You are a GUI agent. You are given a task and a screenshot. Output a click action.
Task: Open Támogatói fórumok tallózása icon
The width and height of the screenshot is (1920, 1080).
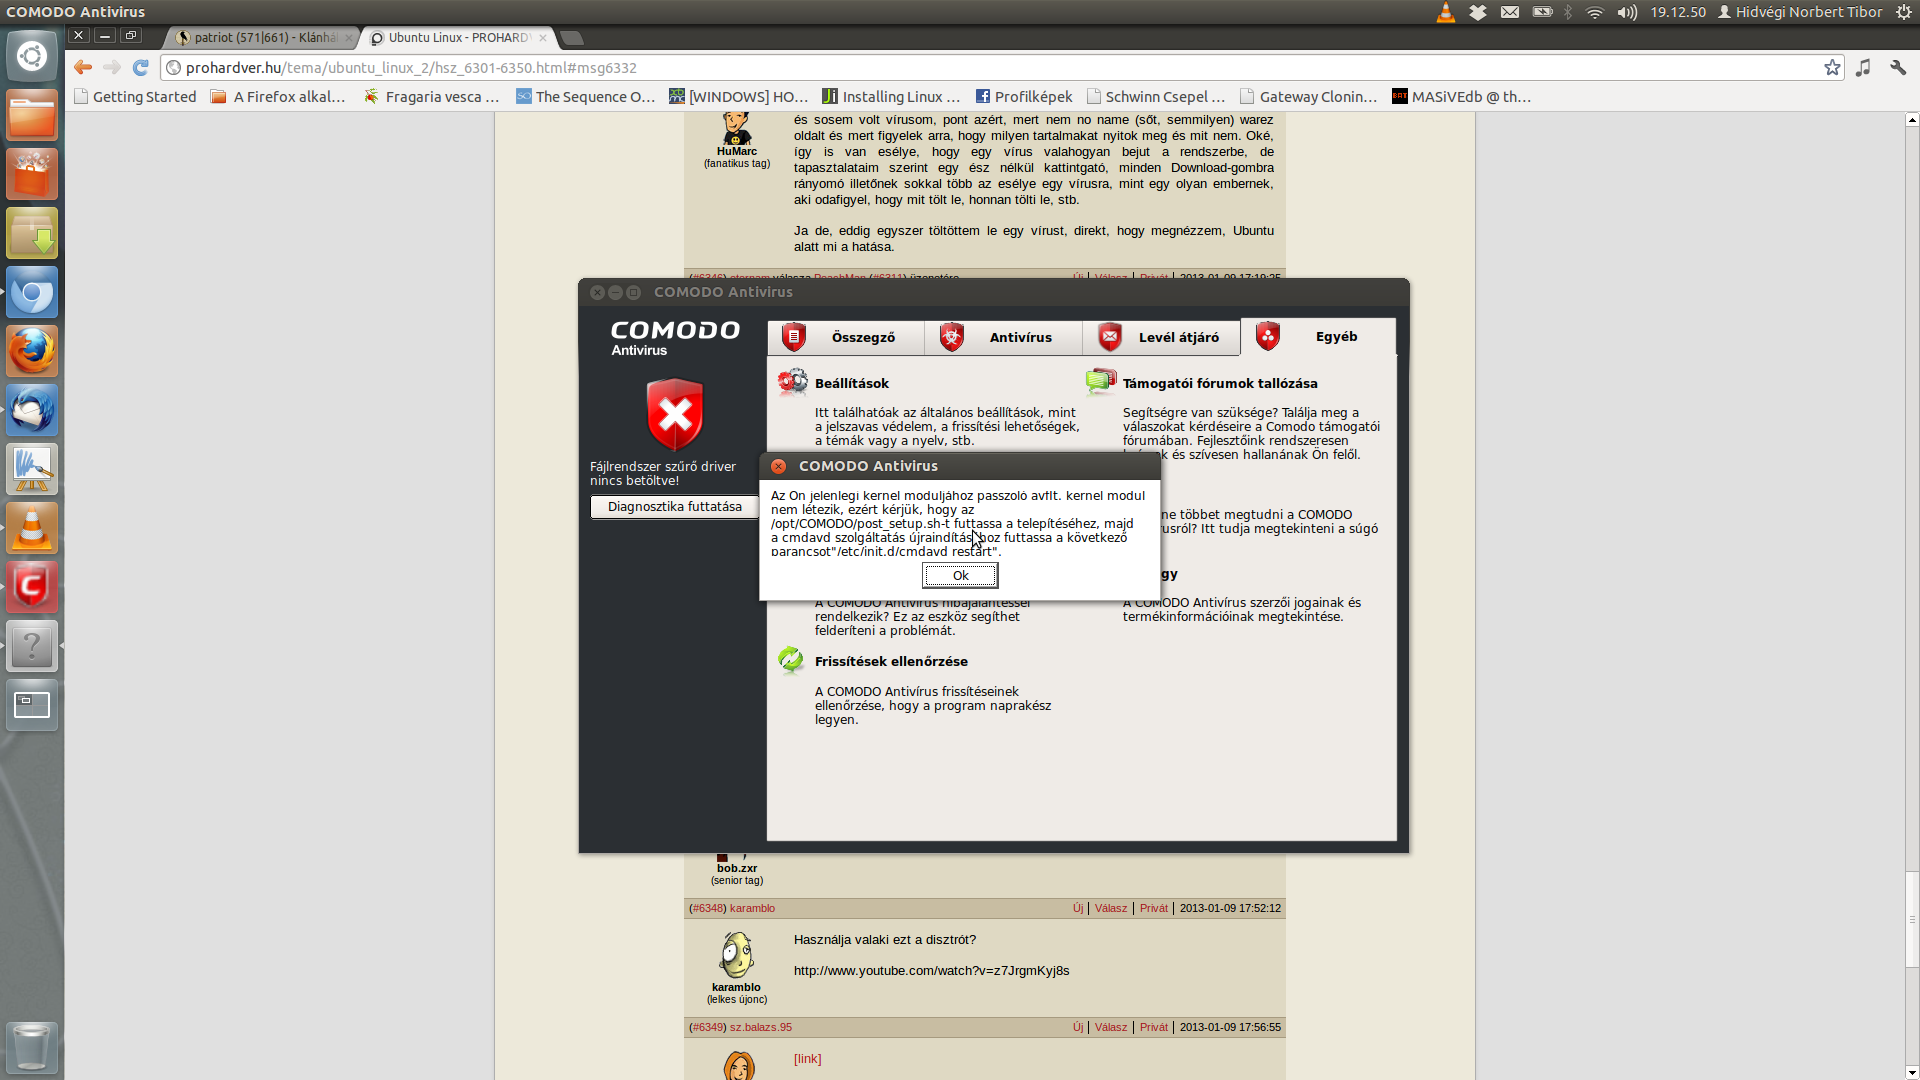click(x=1101, y=381)
